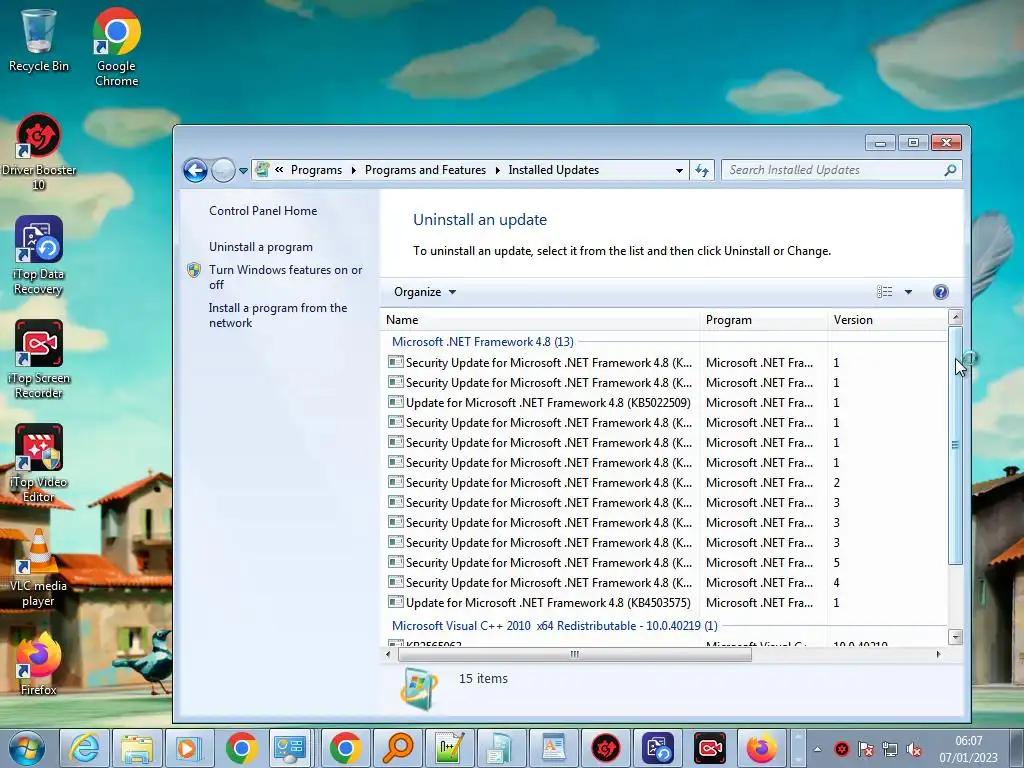Click the search magnifier icon
Viewport: 1024px width, 768px height.
click(950, 170)
